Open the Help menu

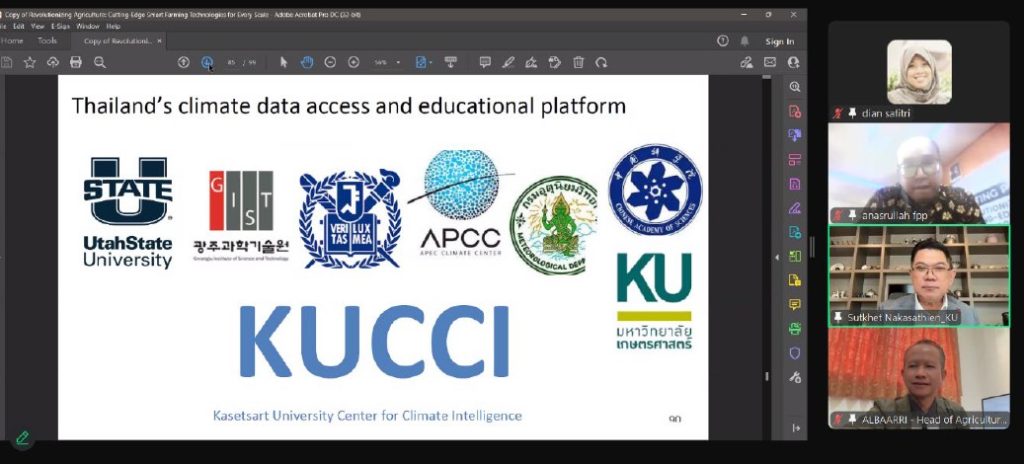[113, 26]
